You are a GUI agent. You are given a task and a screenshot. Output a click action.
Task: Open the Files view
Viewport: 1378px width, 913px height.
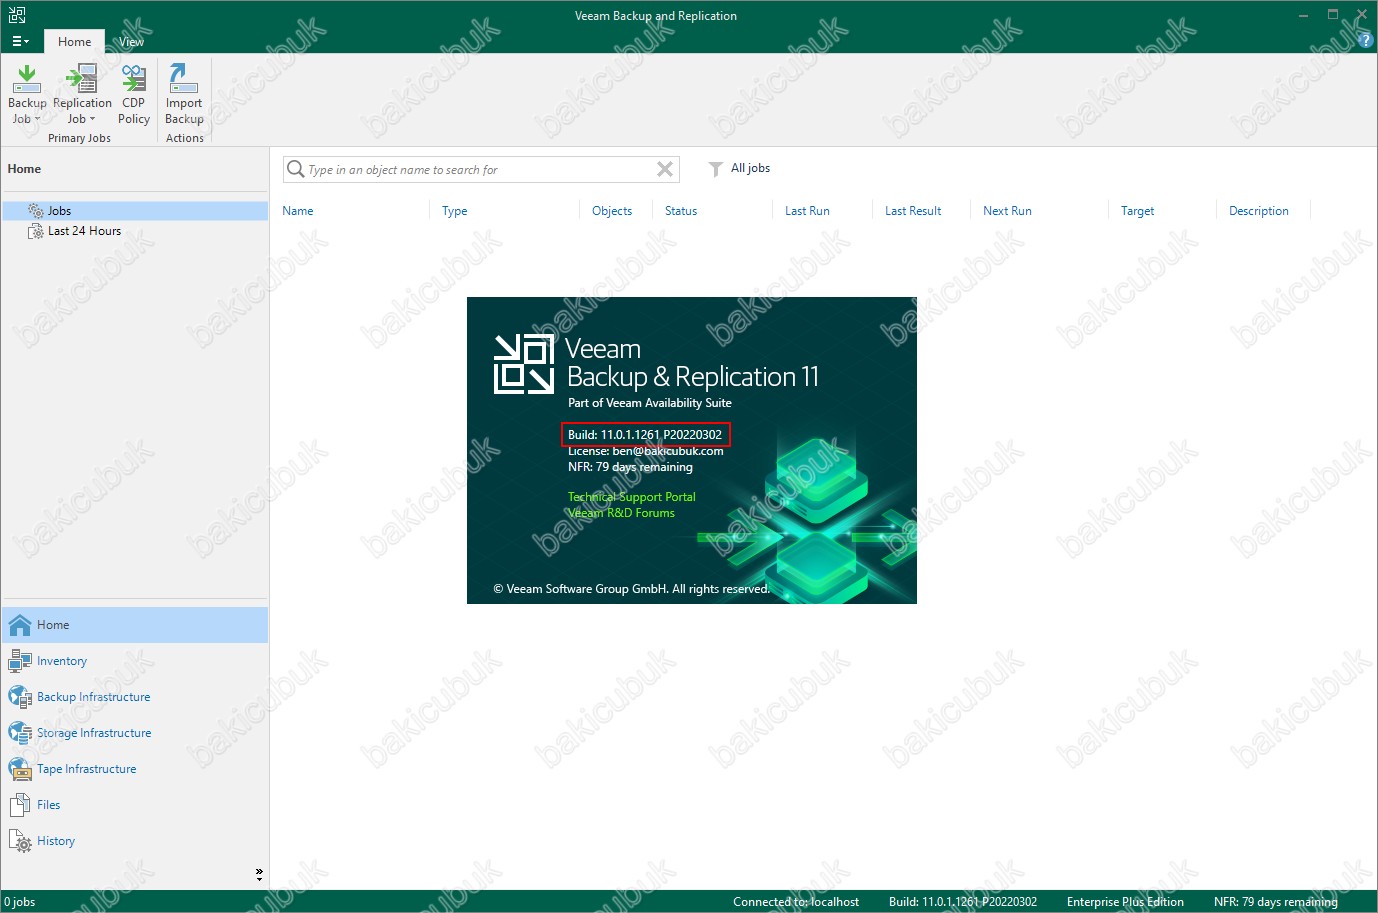click(x=135, y=805)
